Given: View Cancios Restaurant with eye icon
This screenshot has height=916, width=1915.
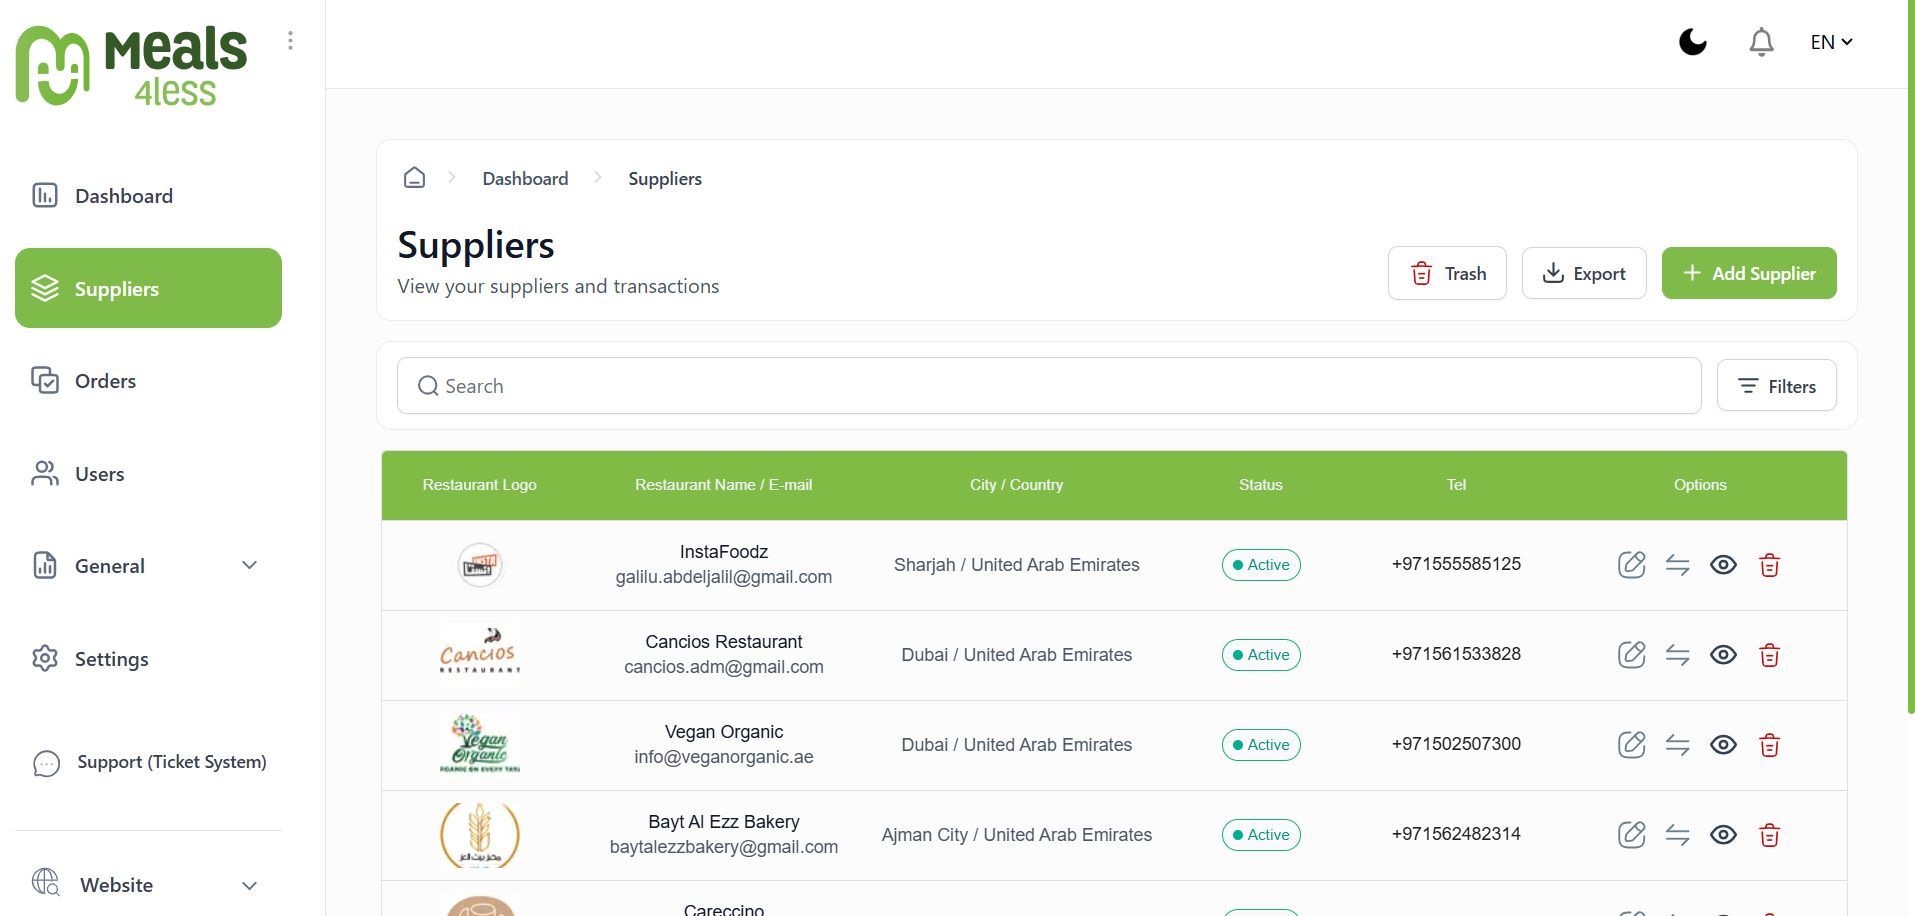Looking at the screenshot, I should pyautogui.click(x=1724, y=655).
